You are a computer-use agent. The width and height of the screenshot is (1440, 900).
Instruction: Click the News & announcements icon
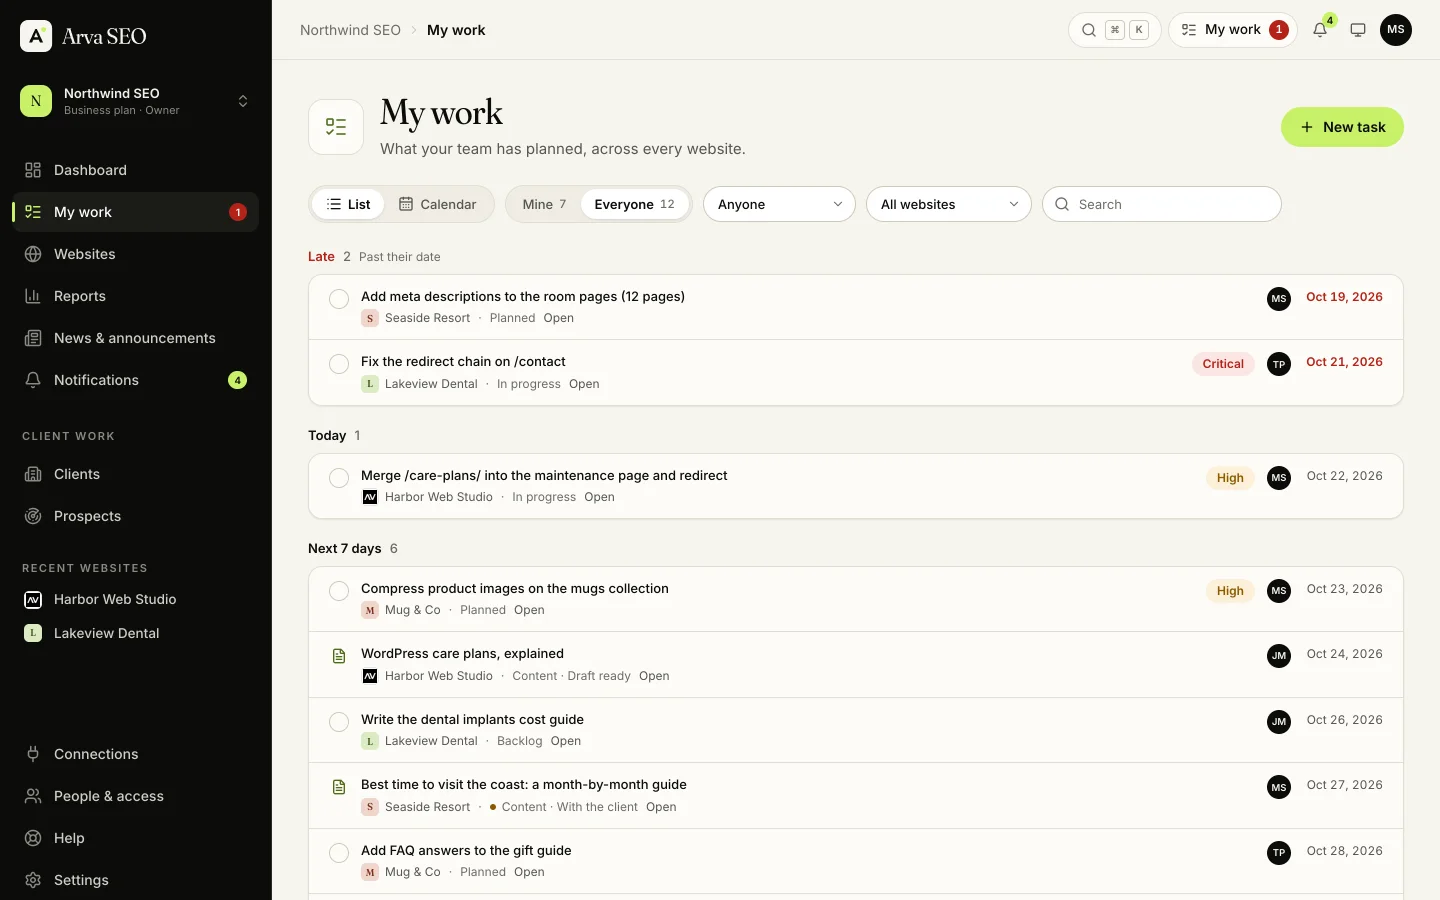(33, 338)
